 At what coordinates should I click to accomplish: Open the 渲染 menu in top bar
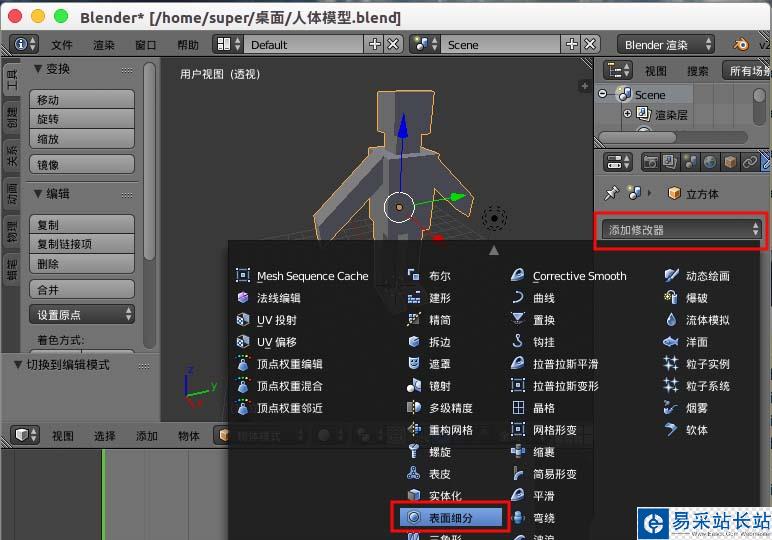coord(104,45)
